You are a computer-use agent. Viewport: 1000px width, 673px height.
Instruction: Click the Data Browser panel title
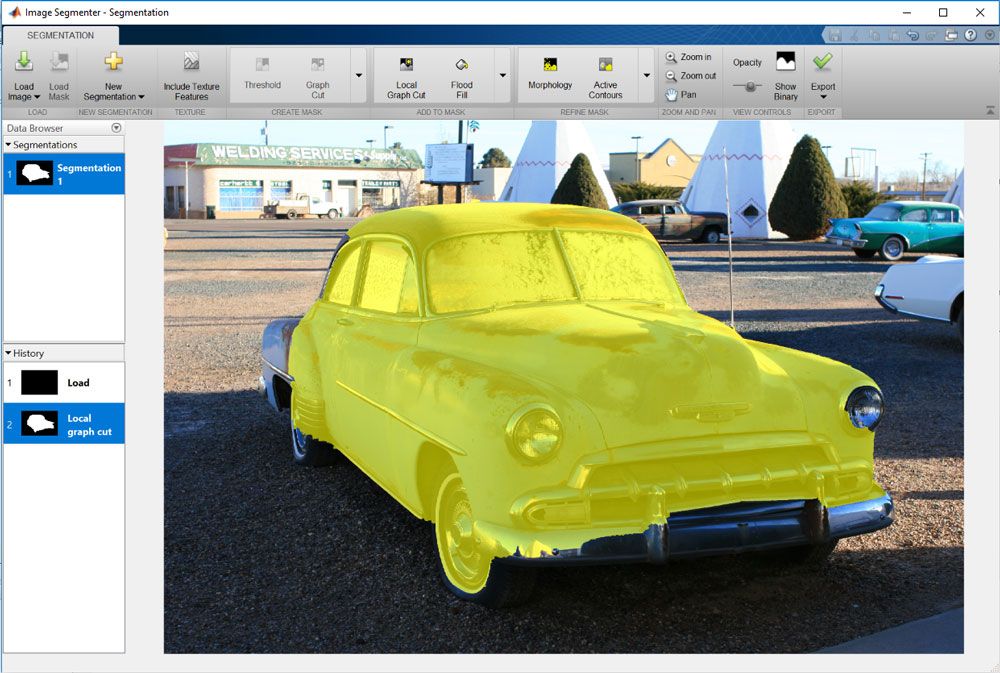click(x=35, y=128)
